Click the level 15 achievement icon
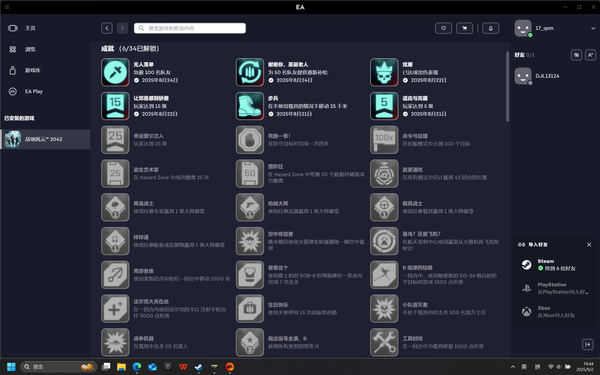The height and width of the screenshot is (375, 600). click(116, 106)
